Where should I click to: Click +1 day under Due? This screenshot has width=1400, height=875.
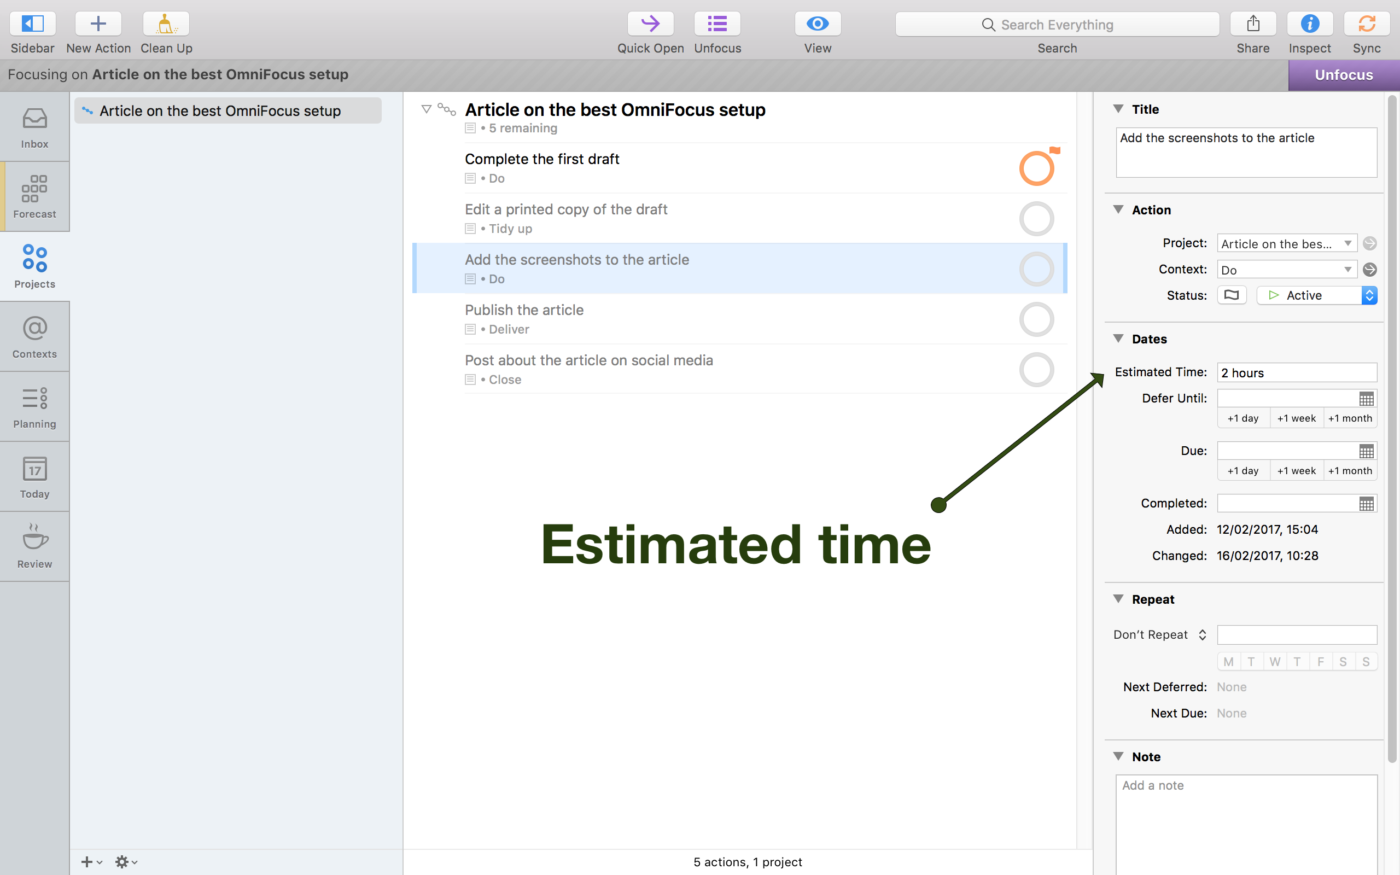[1243, 470]
